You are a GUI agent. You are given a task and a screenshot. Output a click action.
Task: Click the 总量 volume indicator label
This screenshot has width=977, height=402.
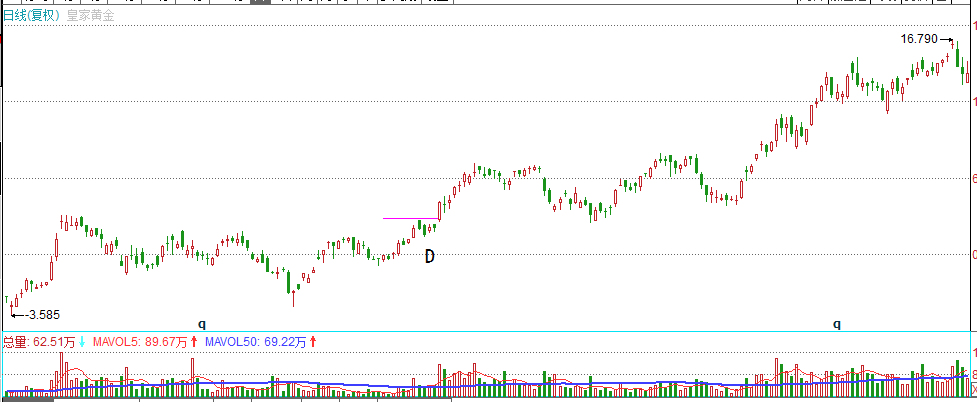click(14, 342)
